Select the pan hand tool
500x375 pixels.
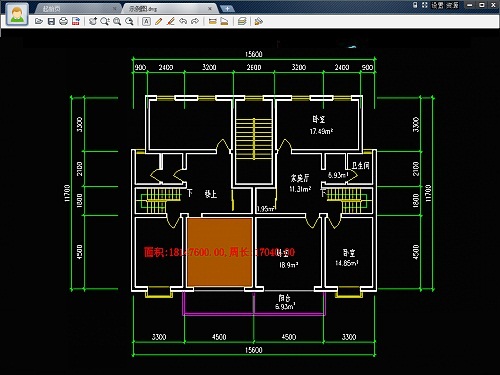click(93, 22)
